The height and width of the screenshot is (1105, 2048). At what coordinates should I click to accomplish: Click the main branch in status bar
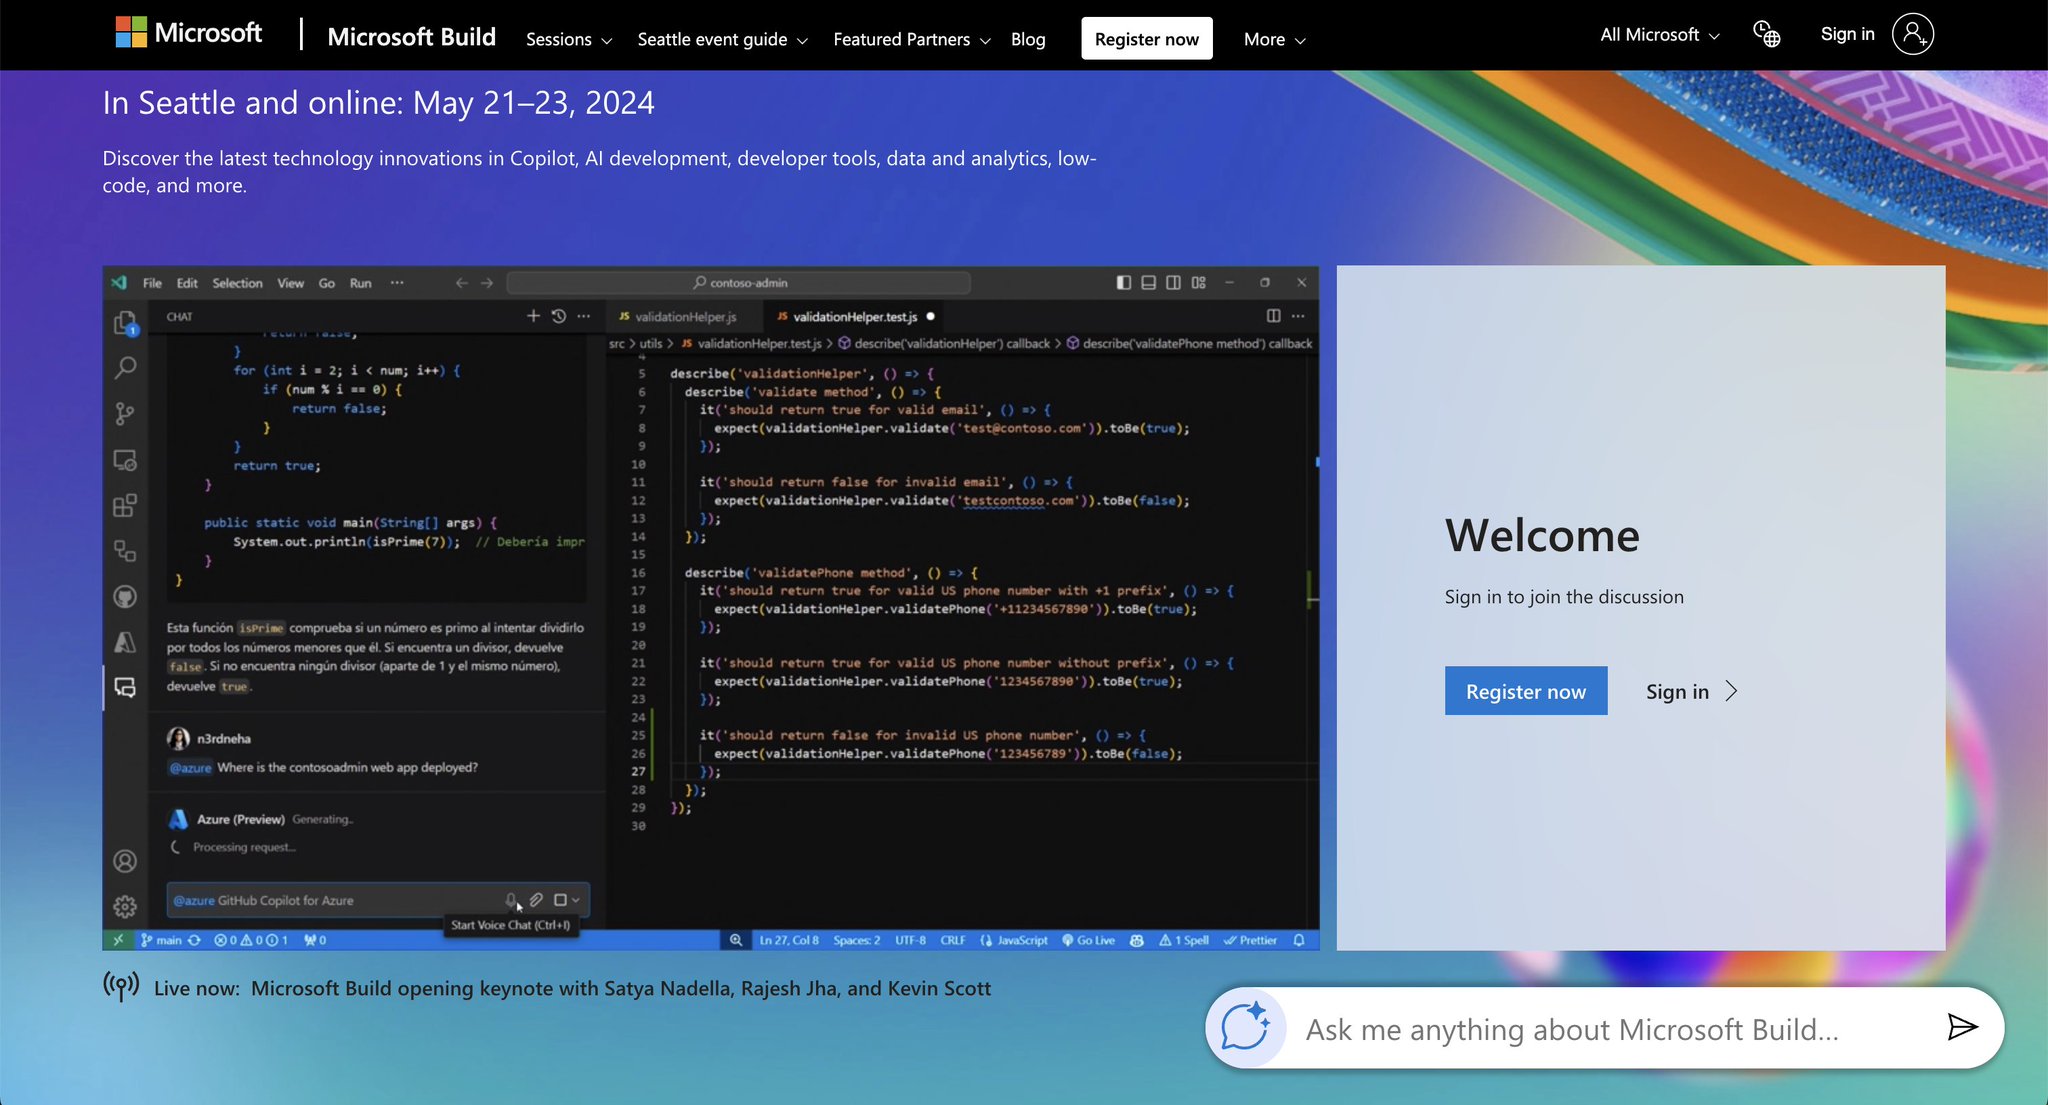(162, 940)
